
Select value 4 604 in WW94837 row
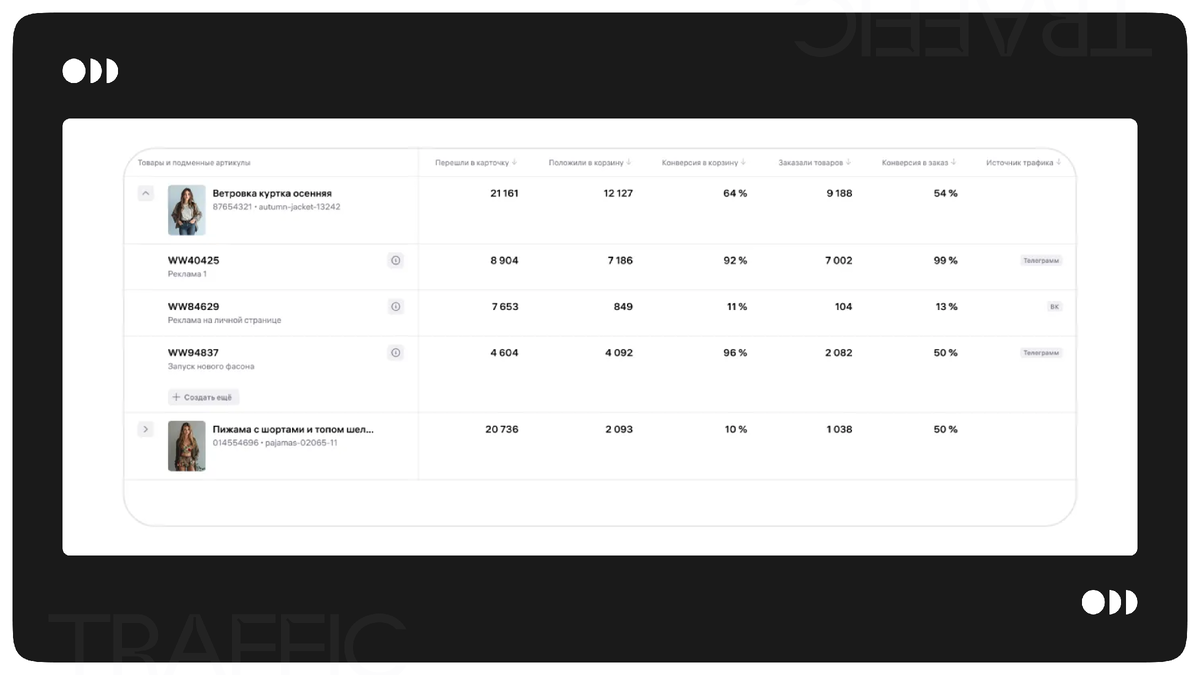(504, 352)
